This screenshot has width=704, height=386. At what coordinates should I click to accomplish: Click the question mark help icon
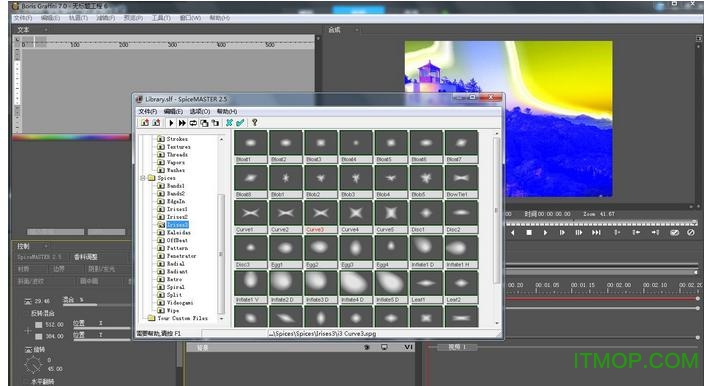[x=255, y=123]
